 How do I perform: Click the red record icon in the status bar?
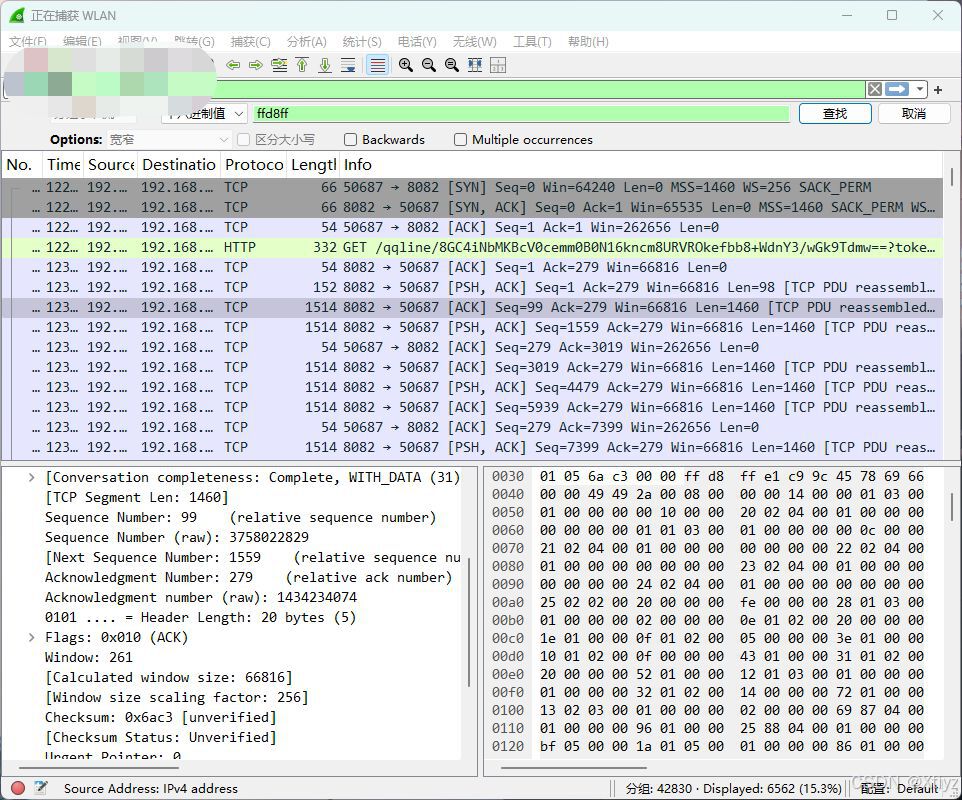click(x=18, y=788)
